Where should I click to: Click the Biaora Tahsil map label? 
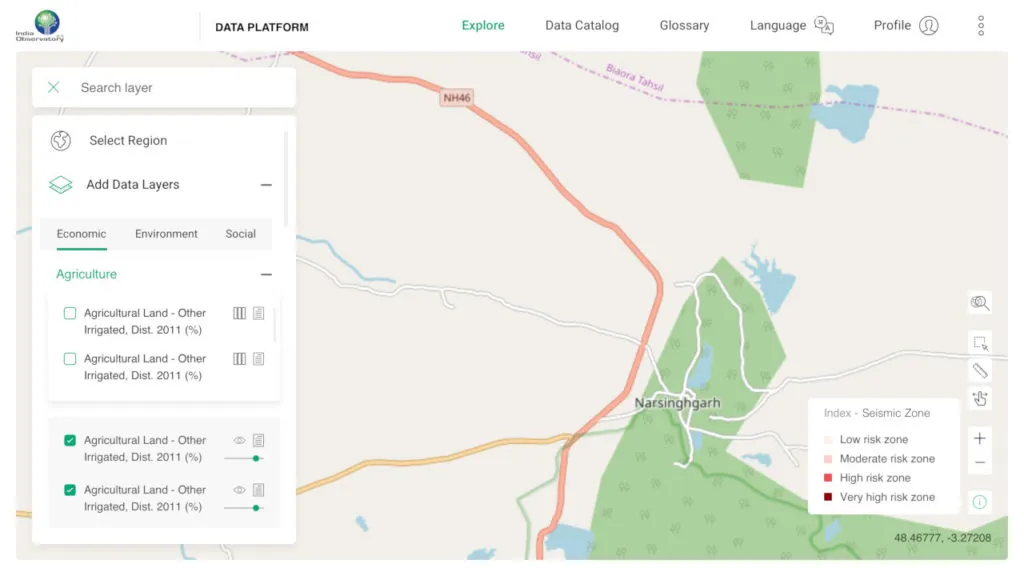click(x=634, y=78)
